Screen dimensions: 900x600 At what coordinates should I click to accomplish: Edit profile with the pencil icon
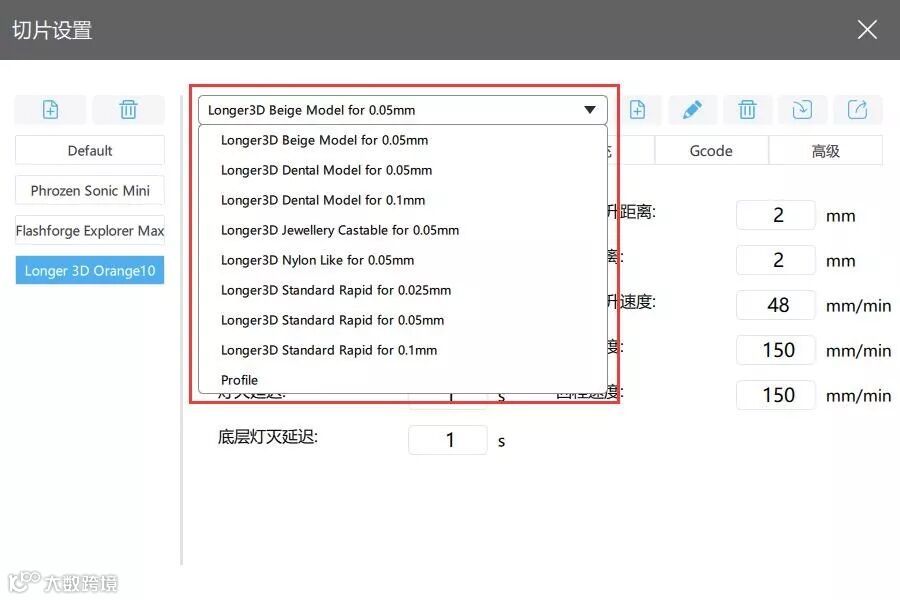[692, 109]
